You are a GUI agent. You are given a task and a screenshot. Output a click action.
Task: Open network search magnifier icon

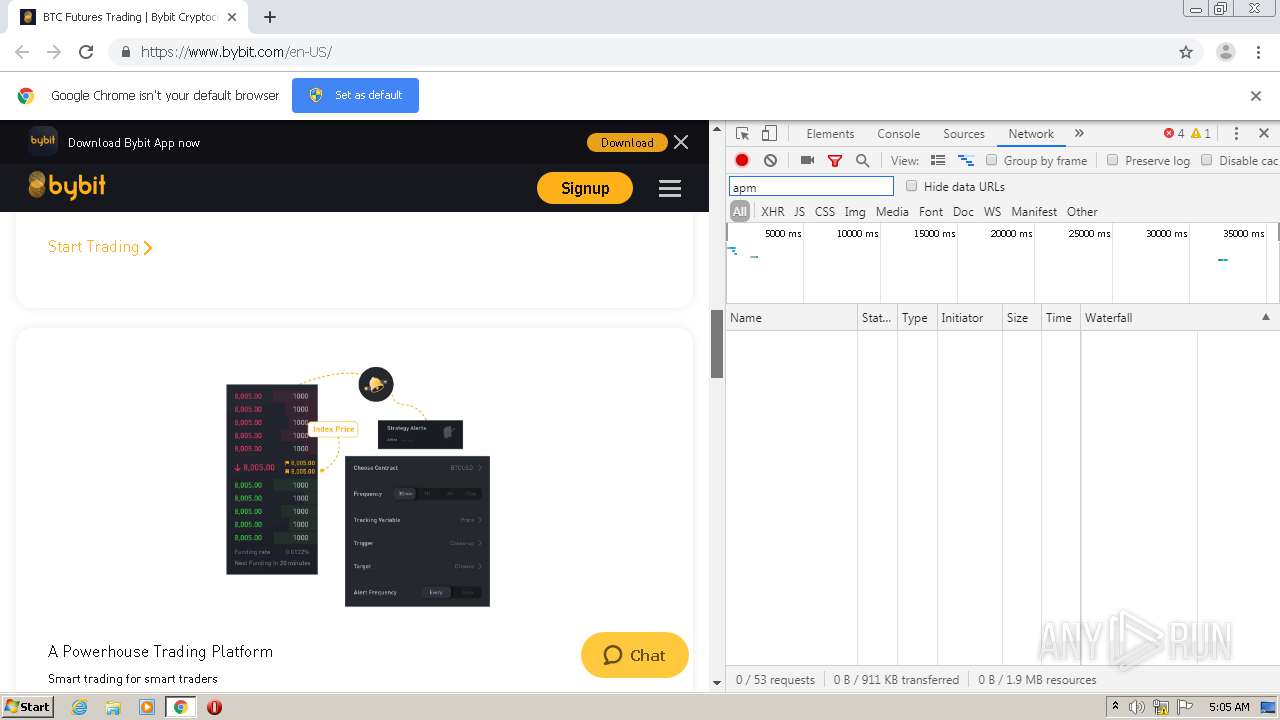(x=862, y=160)
